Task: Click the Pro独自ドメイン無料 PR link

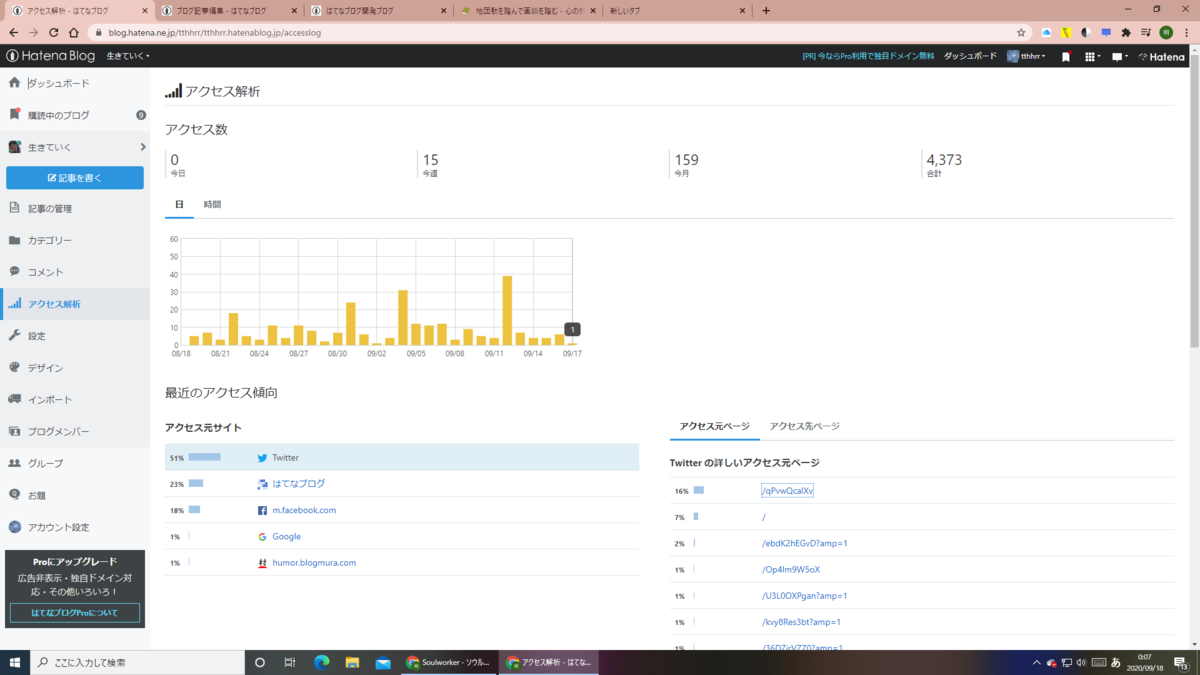Action: point(868,56)
